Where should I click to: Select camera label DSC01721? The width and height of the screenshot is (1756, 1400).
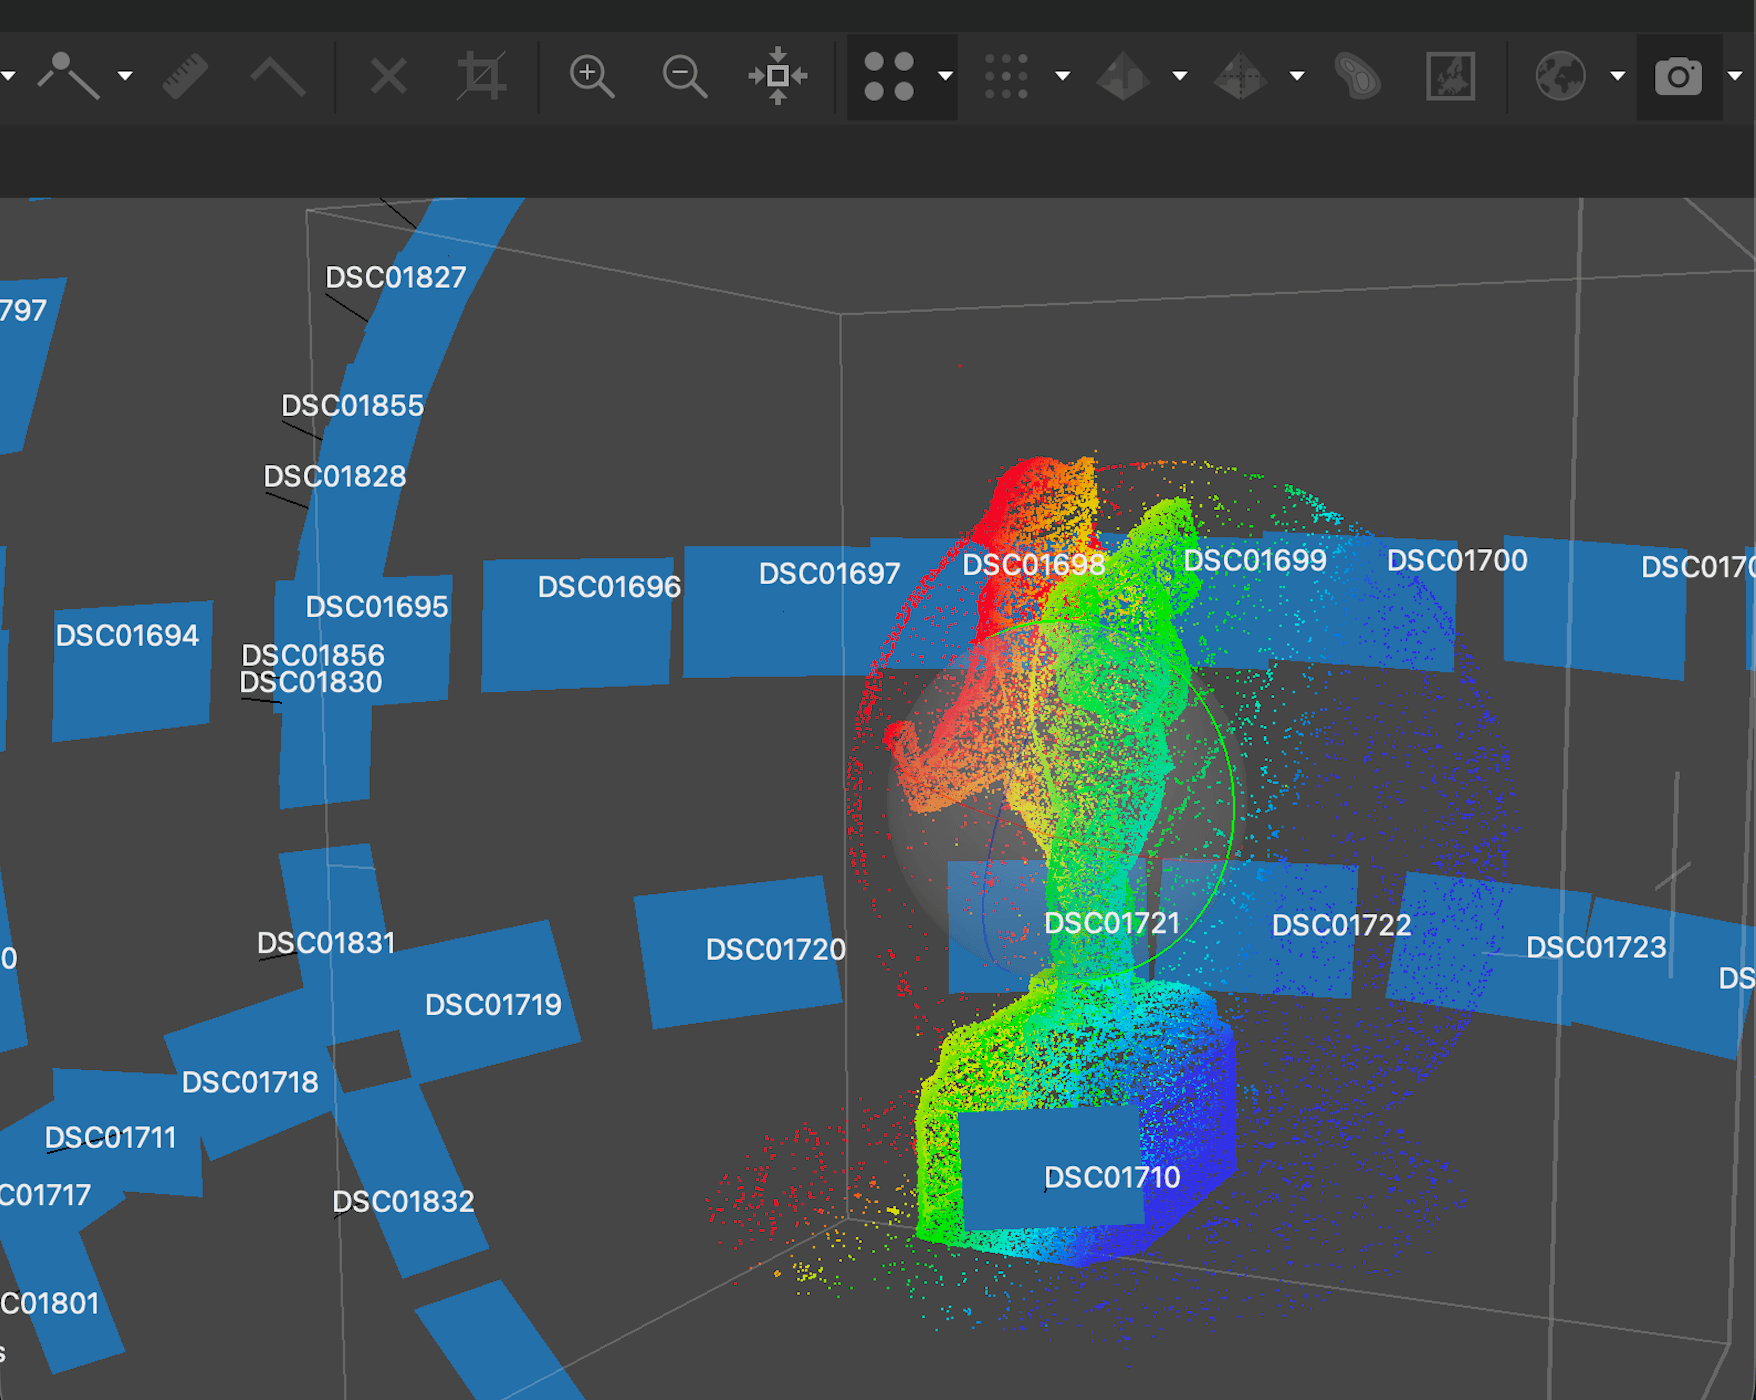(x=1112, y=923)
